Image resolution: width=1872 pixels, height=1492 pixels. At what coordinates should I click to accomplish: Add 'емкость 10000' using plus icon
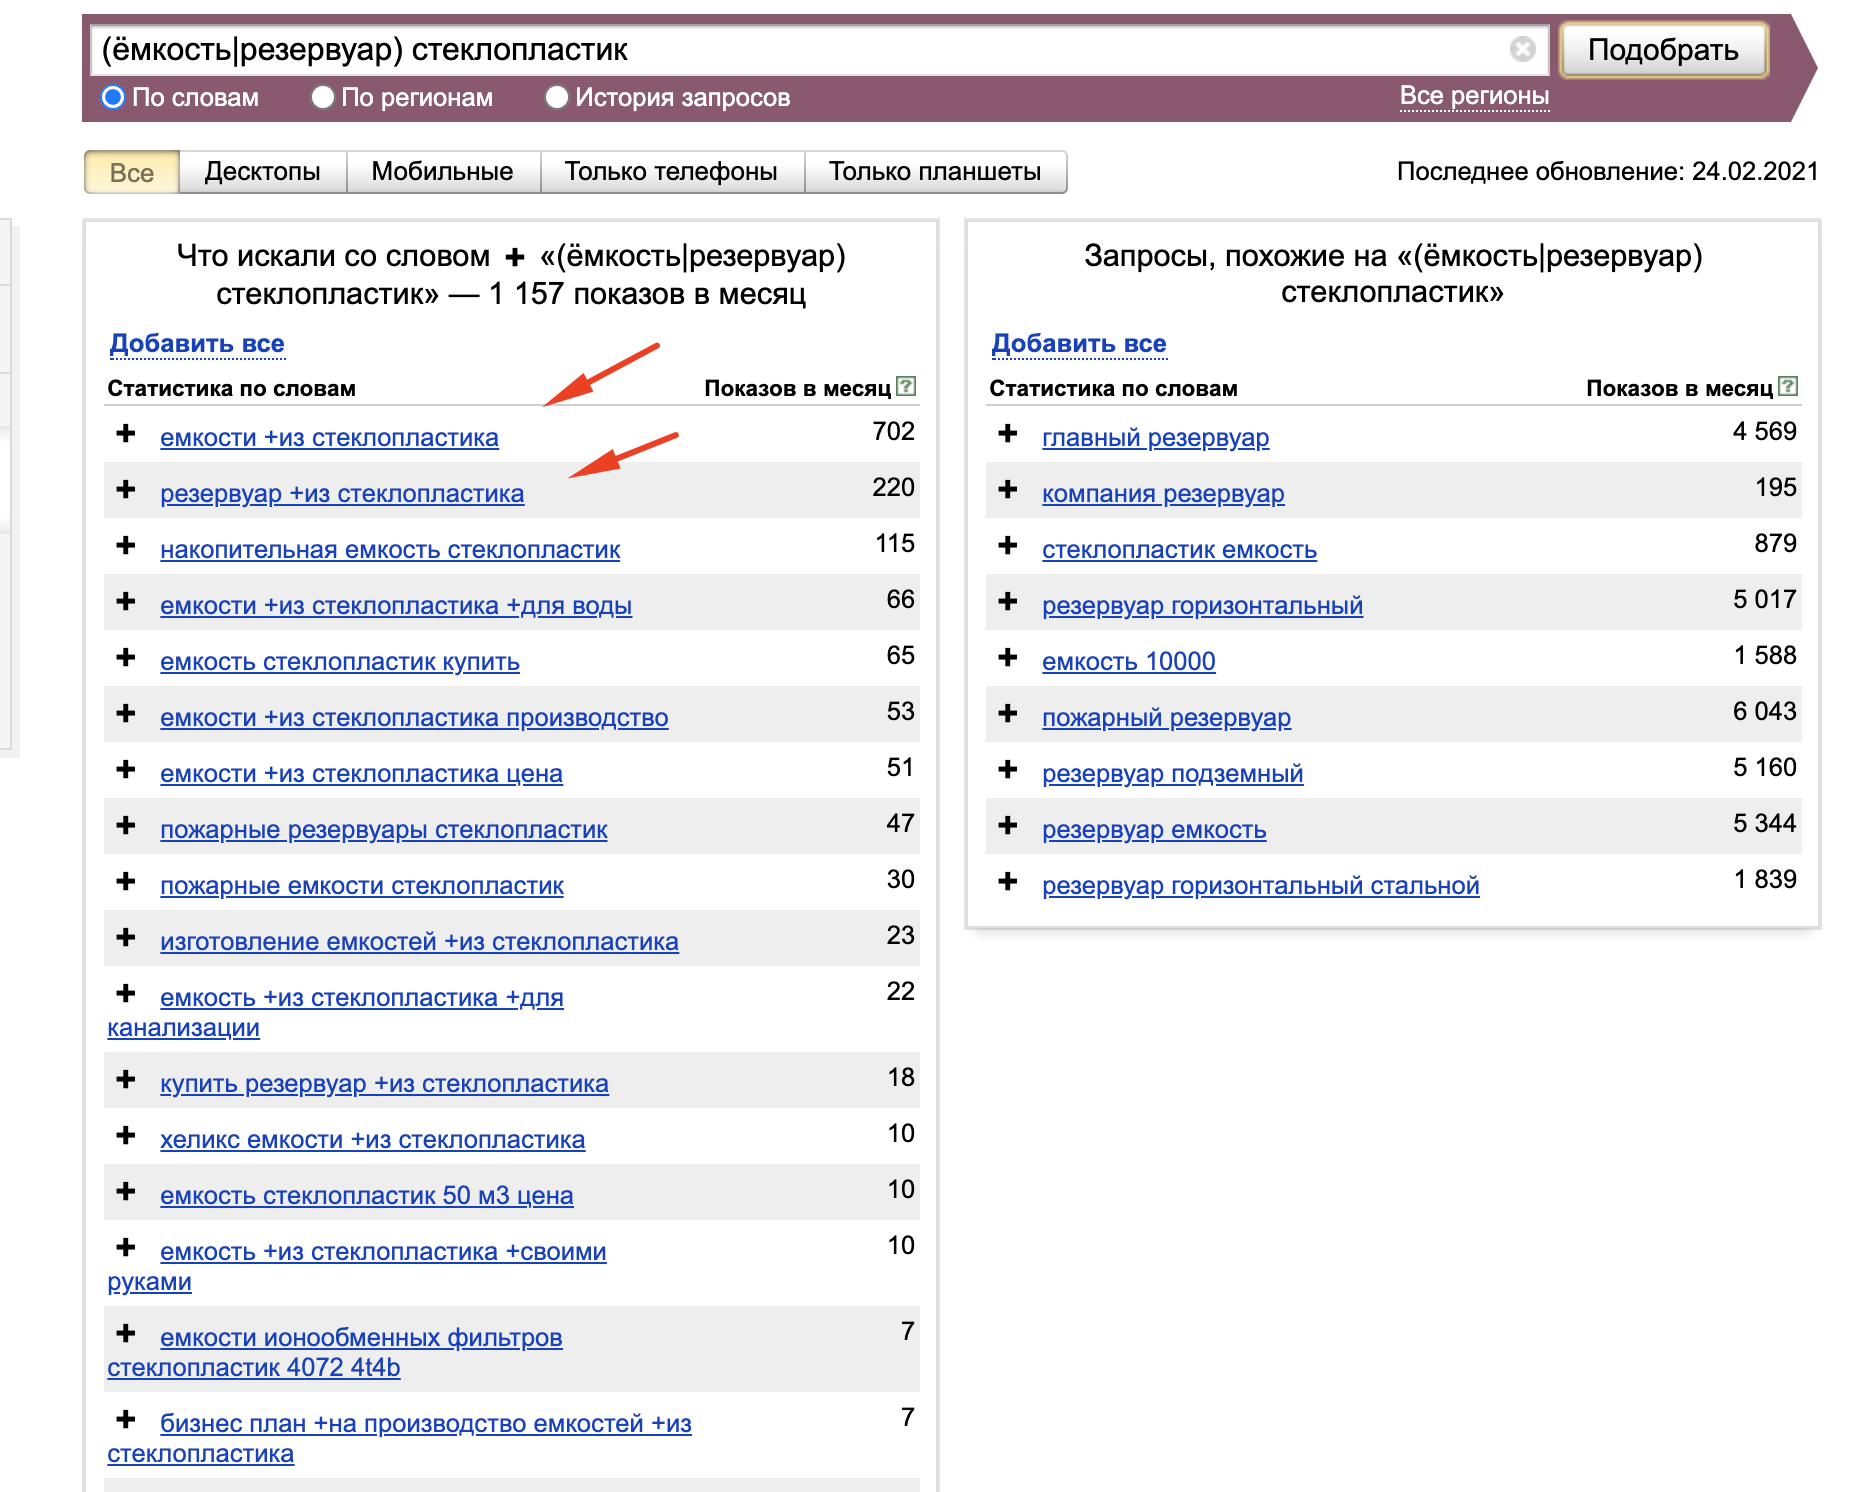(1008, 658)
